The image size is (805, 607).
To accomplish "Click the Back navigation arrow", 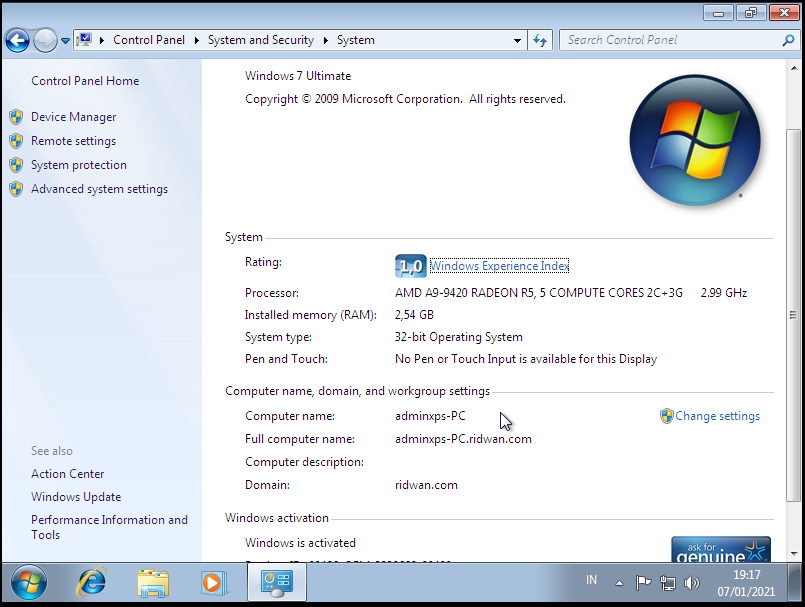I will tap(17, 40).
